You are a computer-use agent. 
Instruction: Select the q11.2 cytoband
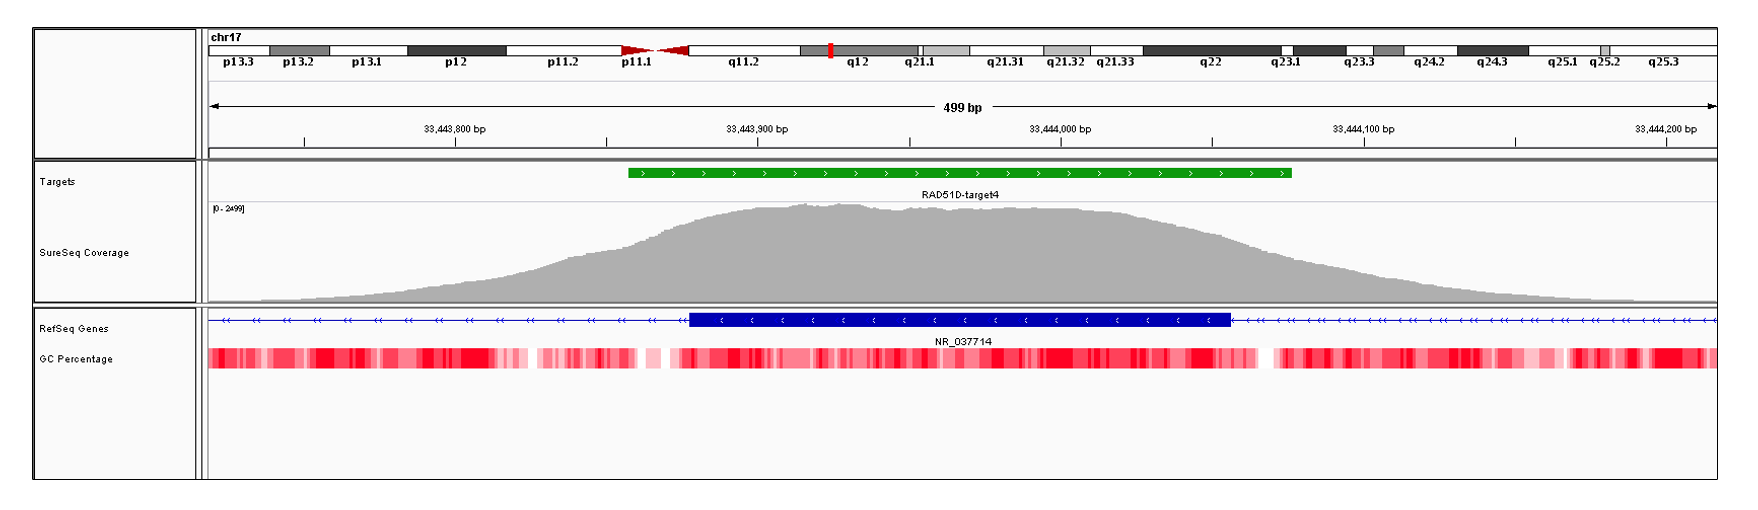click(x=744, y=50)
